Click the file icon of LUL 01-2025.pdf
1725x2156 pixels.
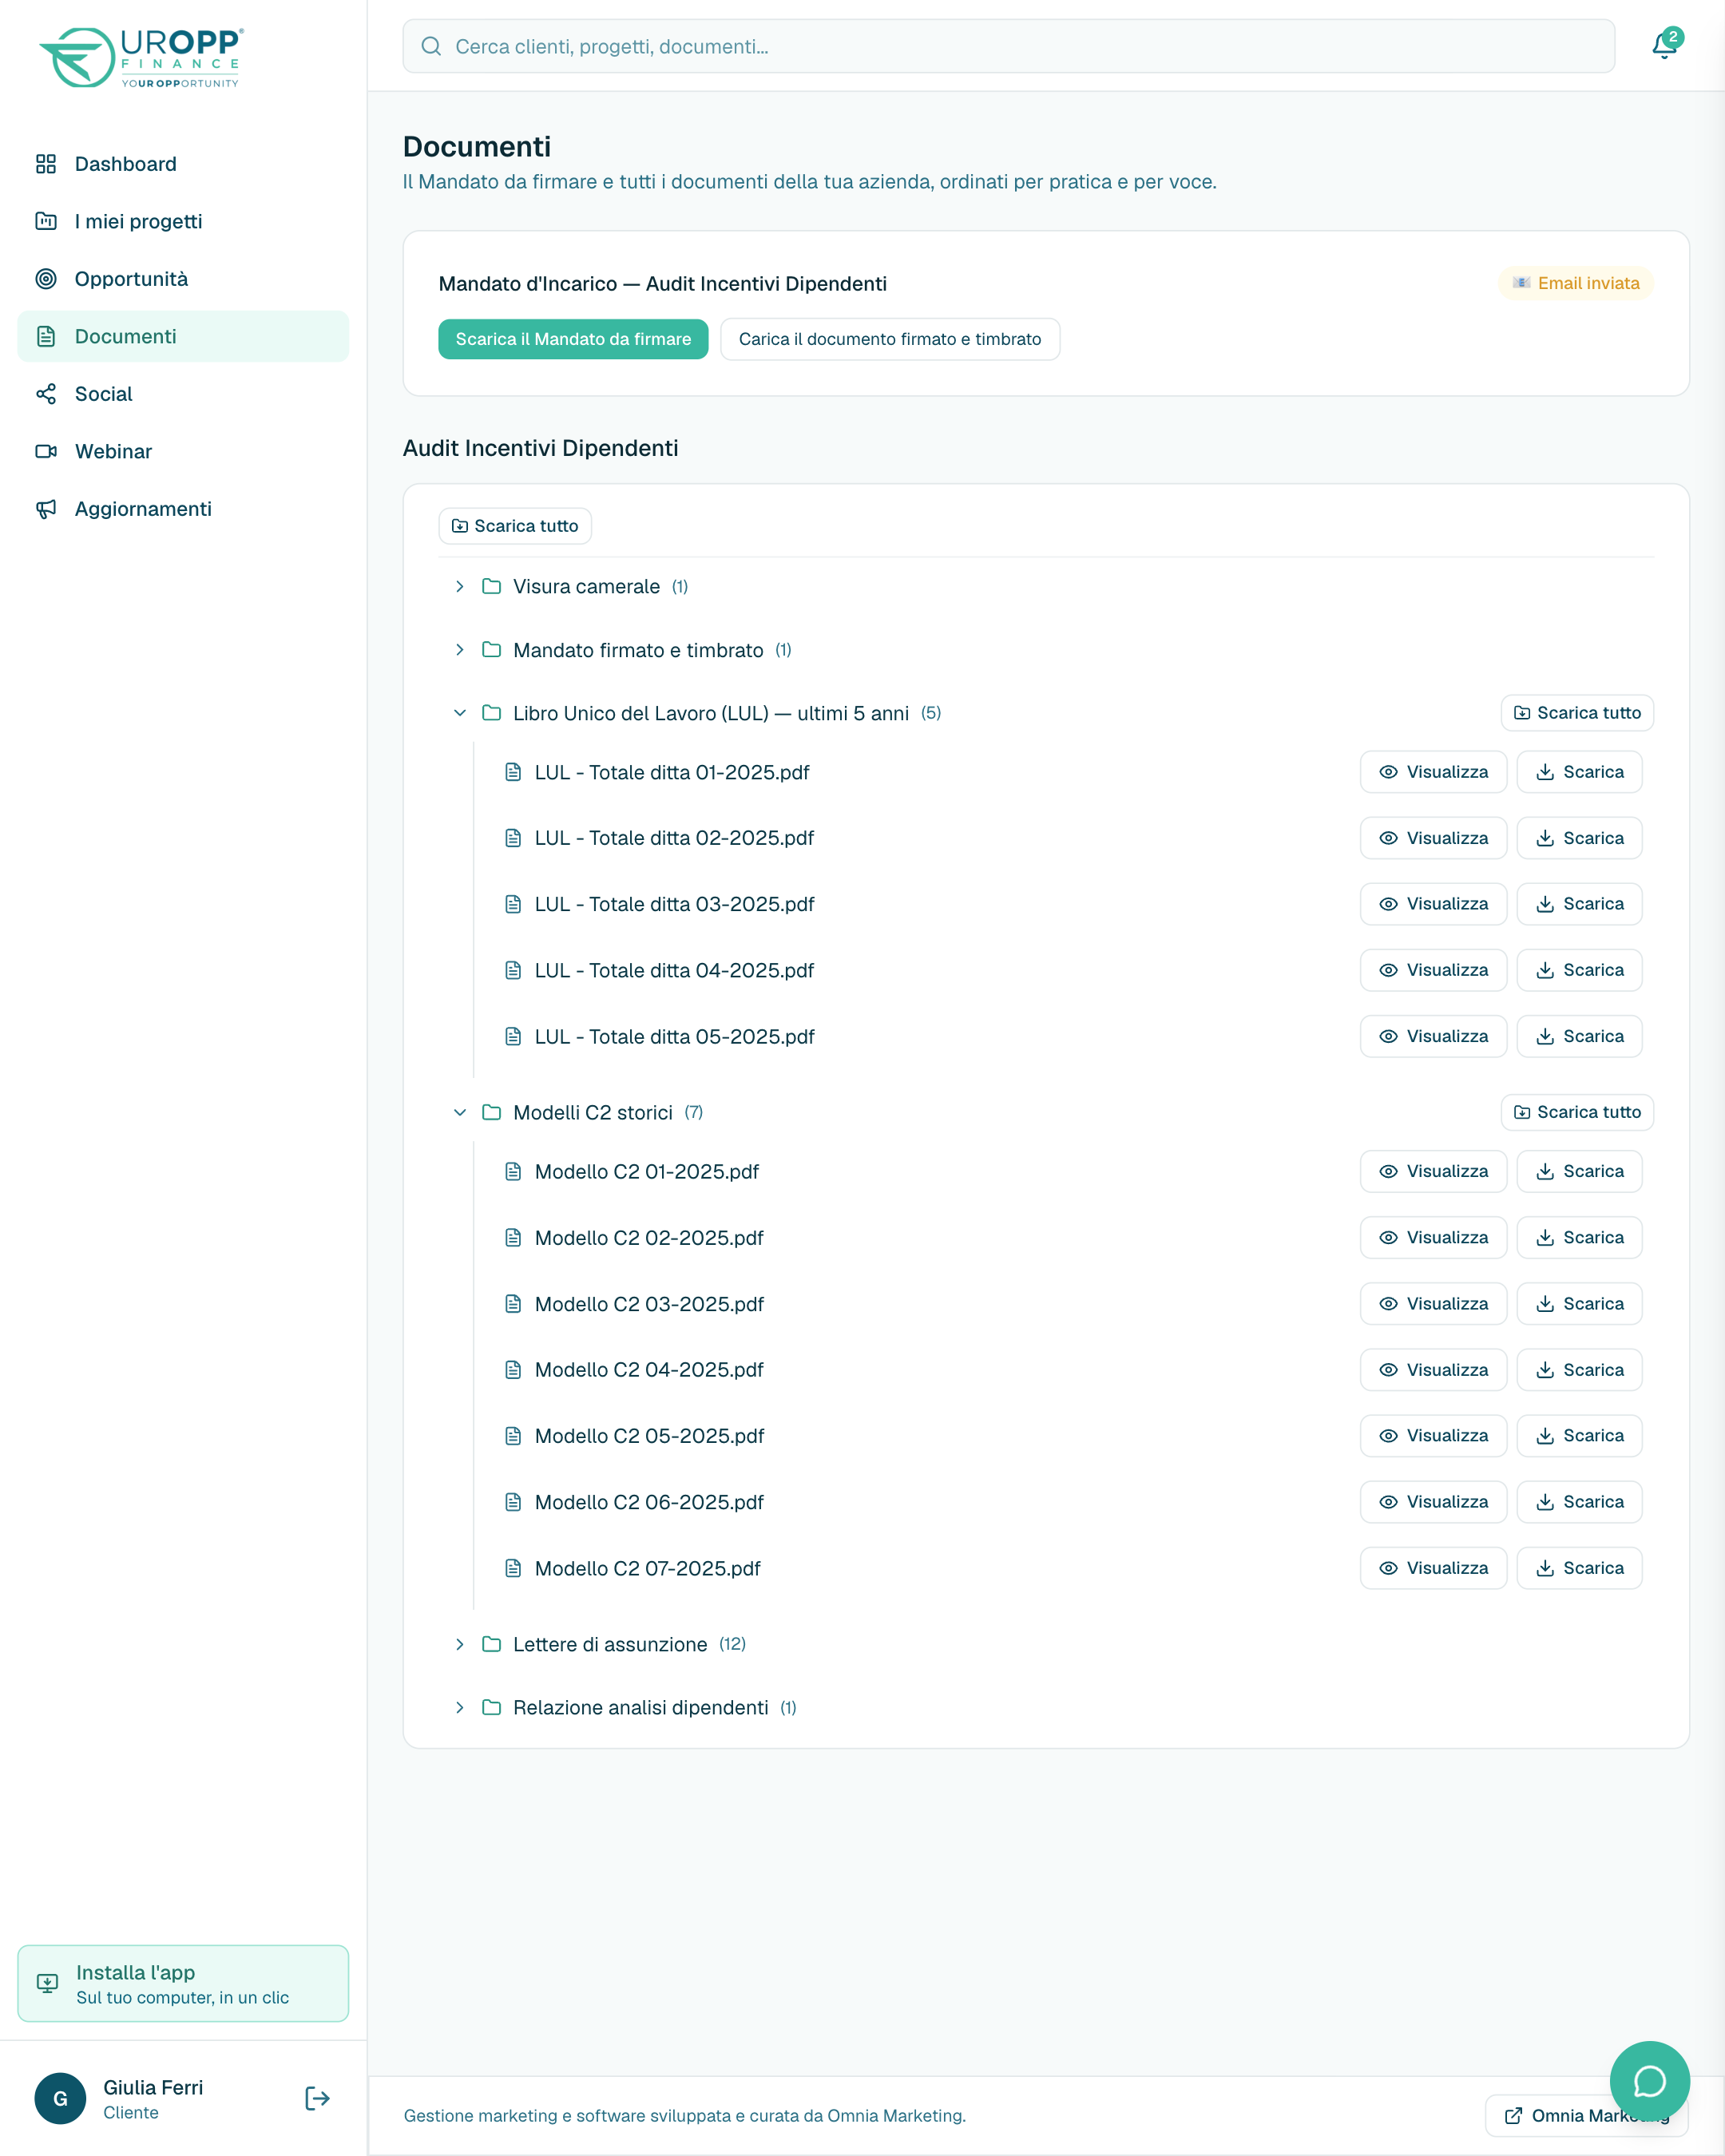point(513,772)
